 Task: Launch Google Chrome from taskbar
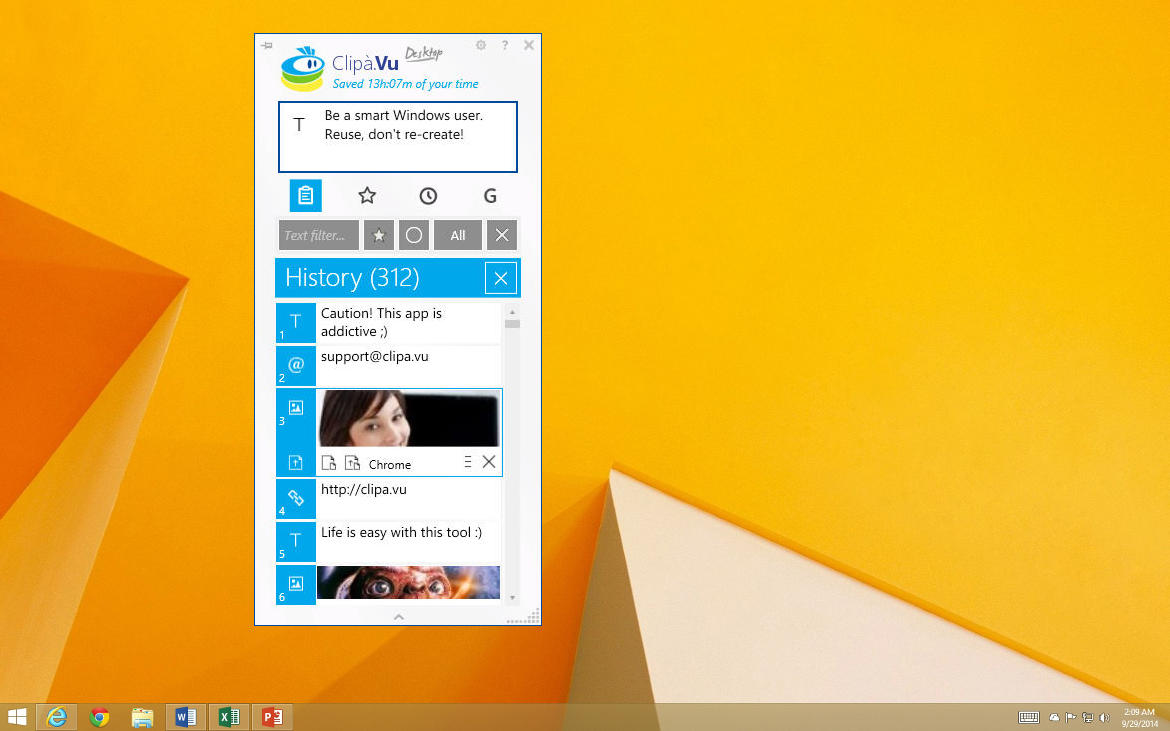[99, 717]
